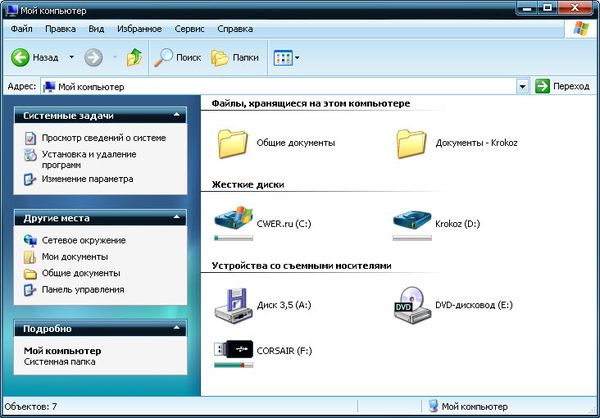Screen dimensions: 600x418
Task: Open the DVD-дисковод (E:) drive
Action: [x=410, y=303]
